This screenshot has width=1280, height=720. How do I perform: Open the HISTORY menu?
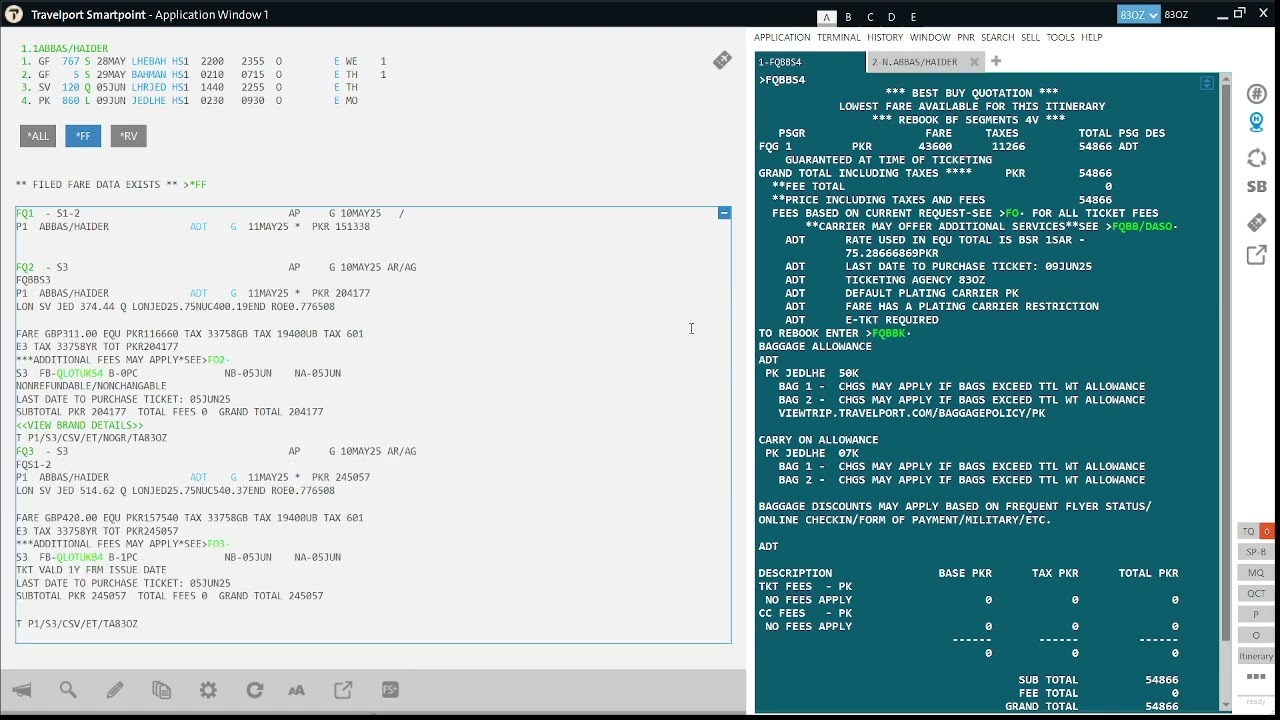pos(885,38)
